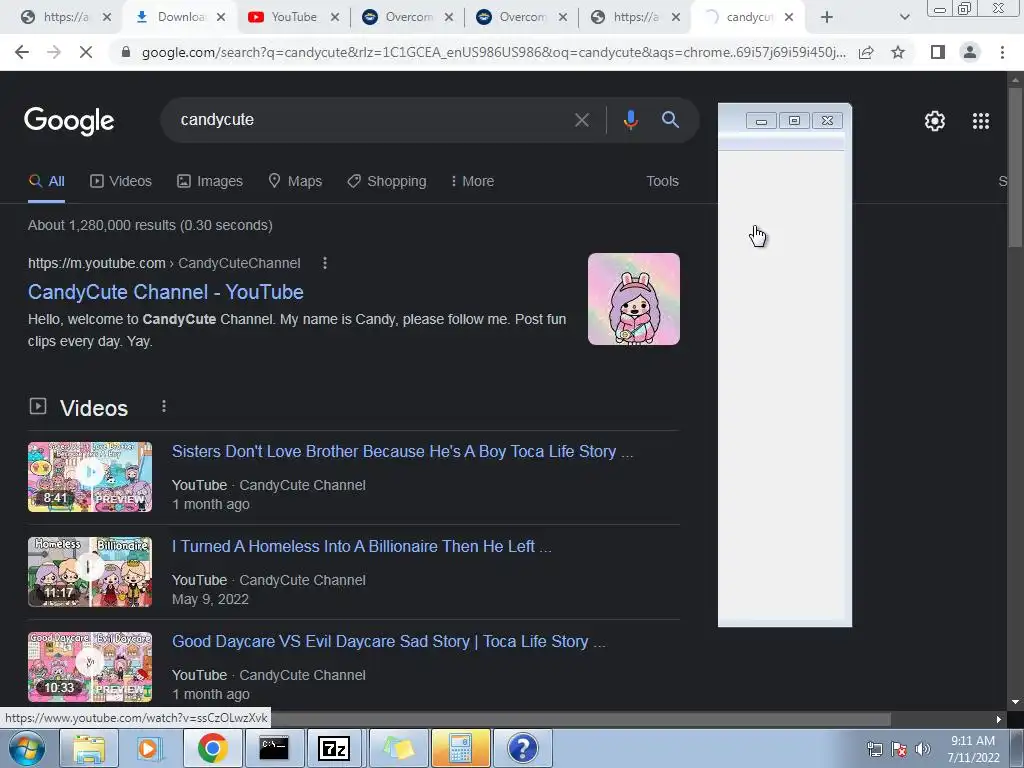This screenshot has height=768, width=1024.
Task: Submit search with magnifier icon
Action: pyautogui.click(x=670, y=120)
